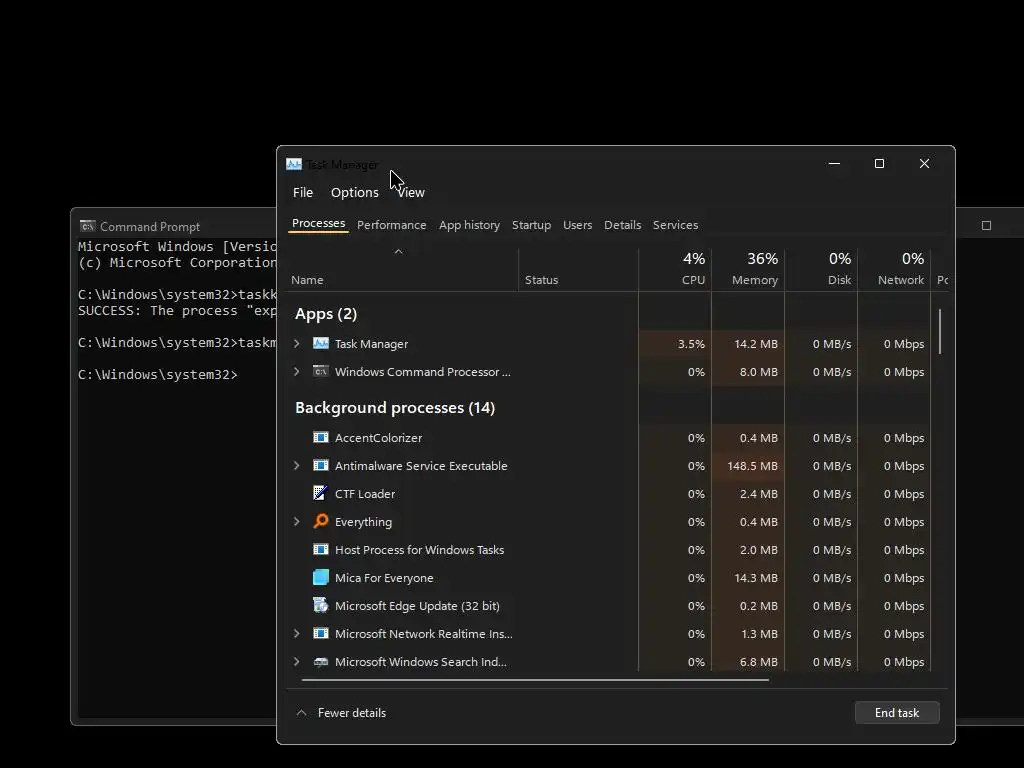The image size is (1024, 768).
Task: Open the Options menu
Action: pos(355,193)
